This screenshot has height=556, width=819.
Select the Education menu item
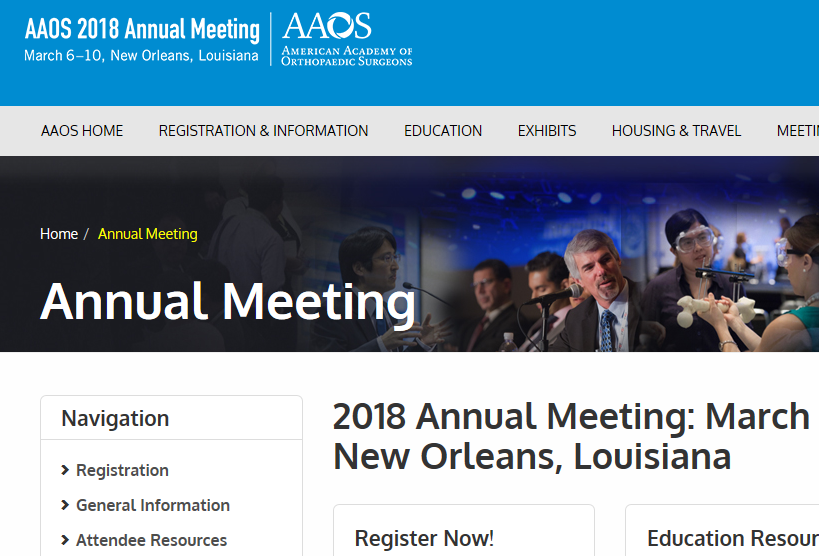[443, 131]
